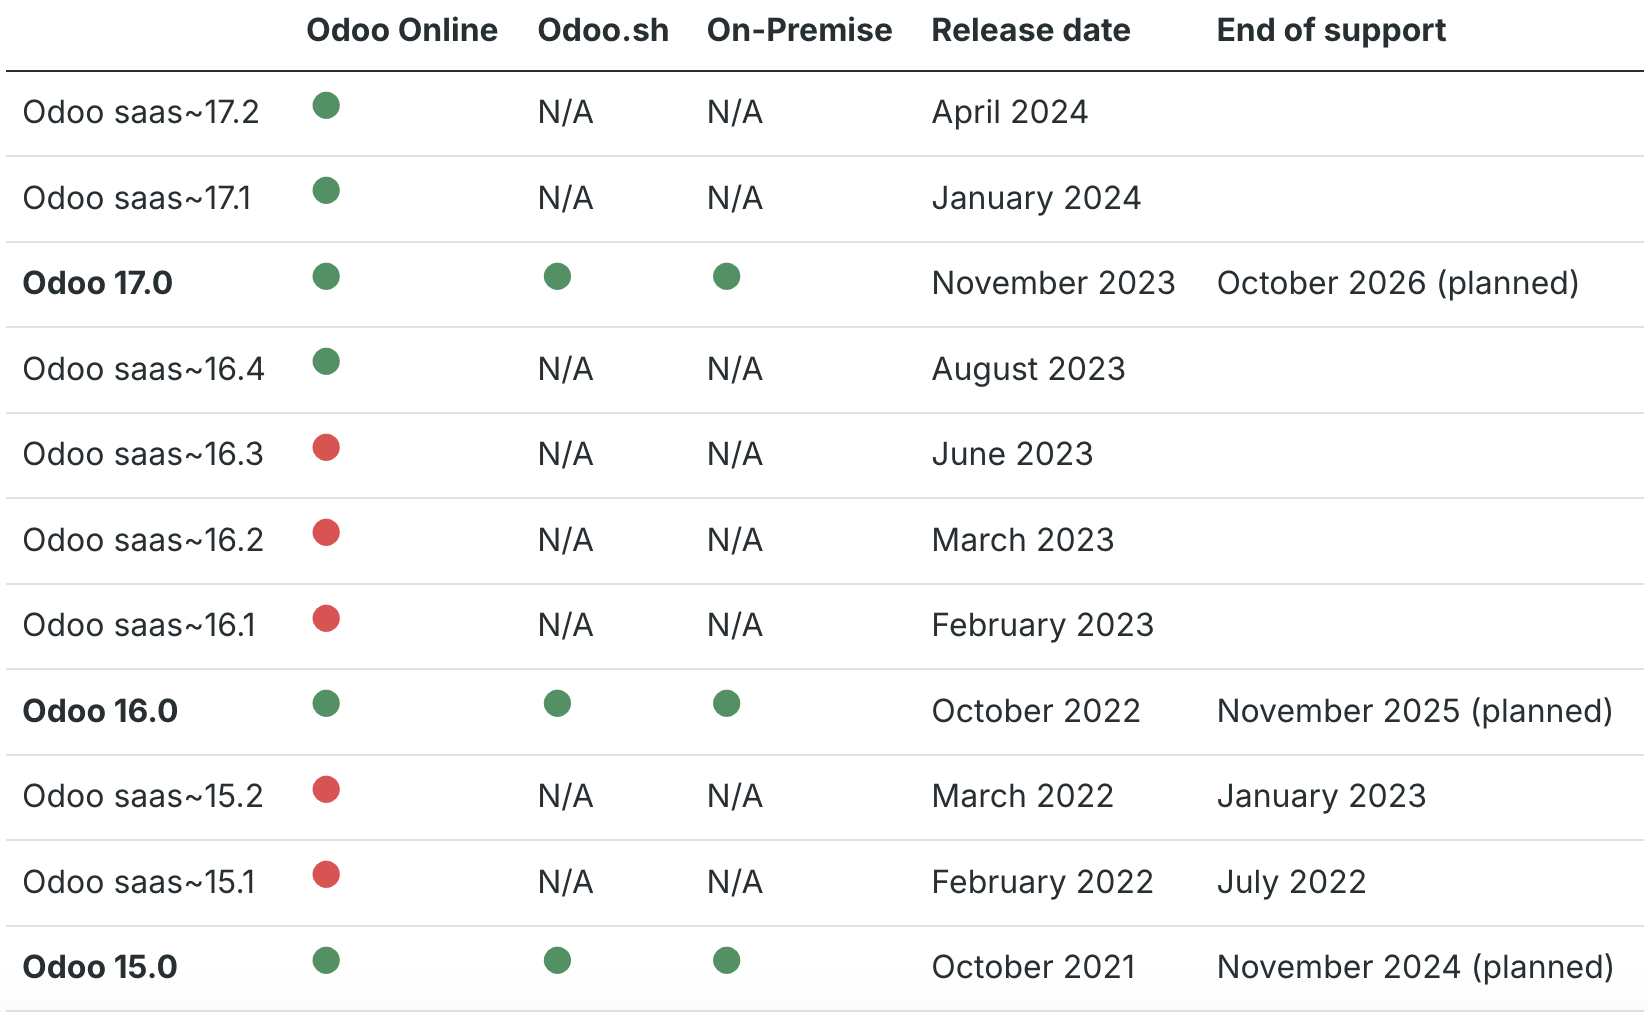Image resolution: width=1648 pixels, height=1012 pixels.
Task: Click green Odoo.sh dot in Odoo 17.0 row
Action: click(557, 276)
